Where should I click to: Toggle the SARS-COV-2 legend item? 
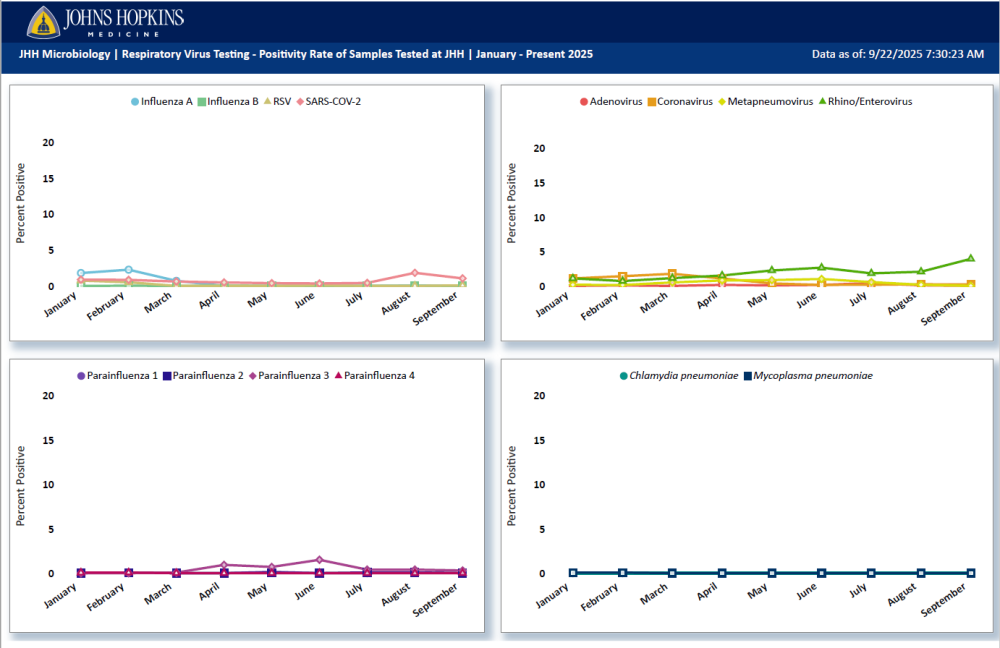coord(330,101)
